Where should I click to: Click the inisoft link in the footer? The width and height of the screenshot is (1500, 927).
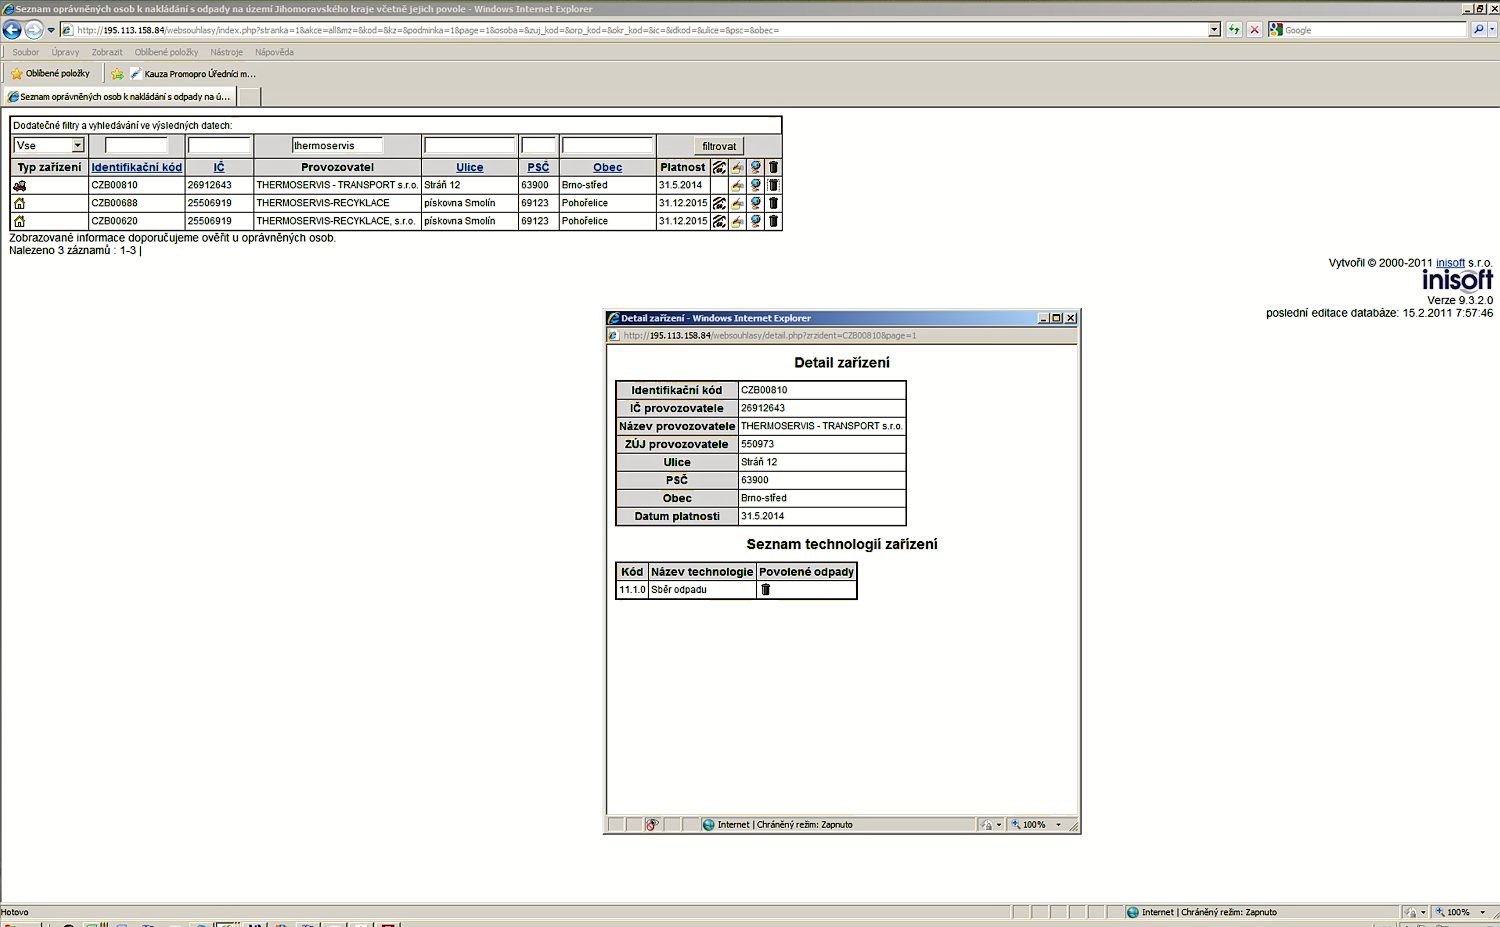pos(1450,263)
